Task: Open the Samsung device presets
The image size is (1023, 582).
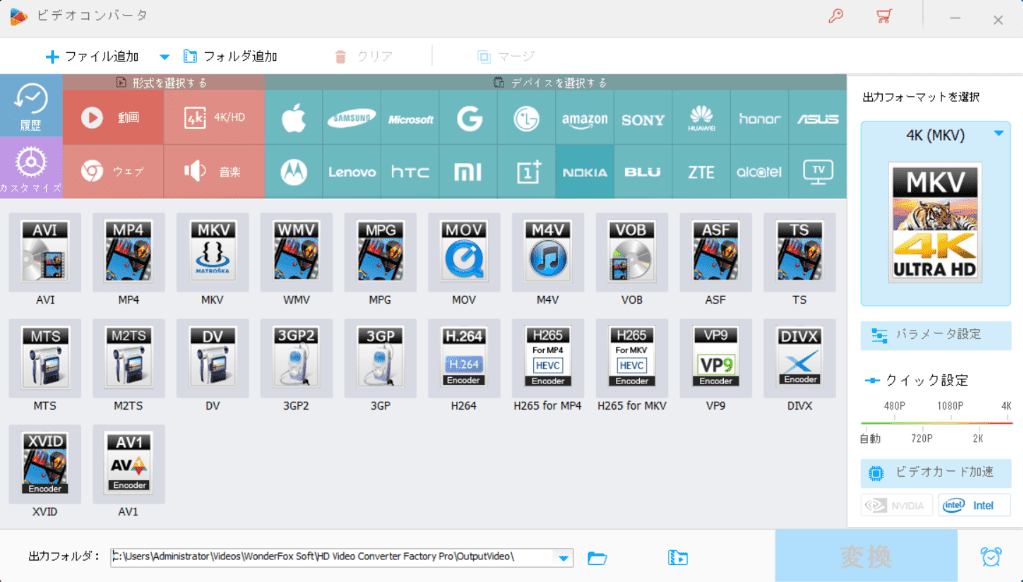Action: pos(352,118)
